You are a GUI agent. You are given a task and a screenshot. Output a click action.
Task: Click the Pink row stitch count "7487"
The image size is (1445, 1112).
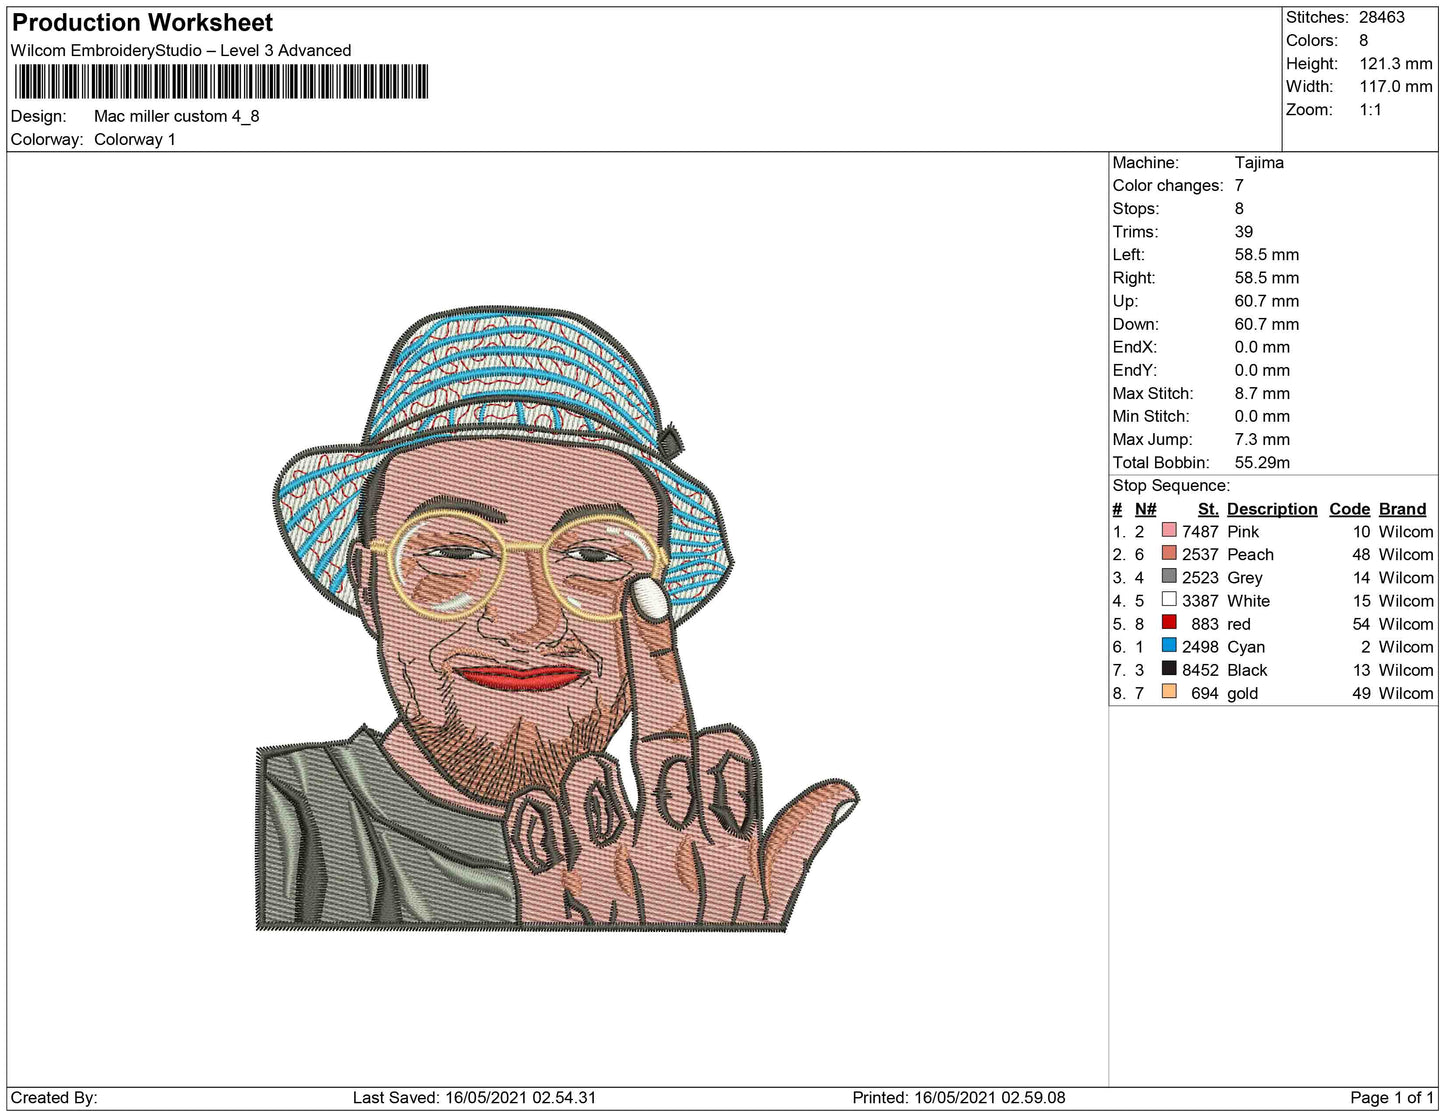1200,532
